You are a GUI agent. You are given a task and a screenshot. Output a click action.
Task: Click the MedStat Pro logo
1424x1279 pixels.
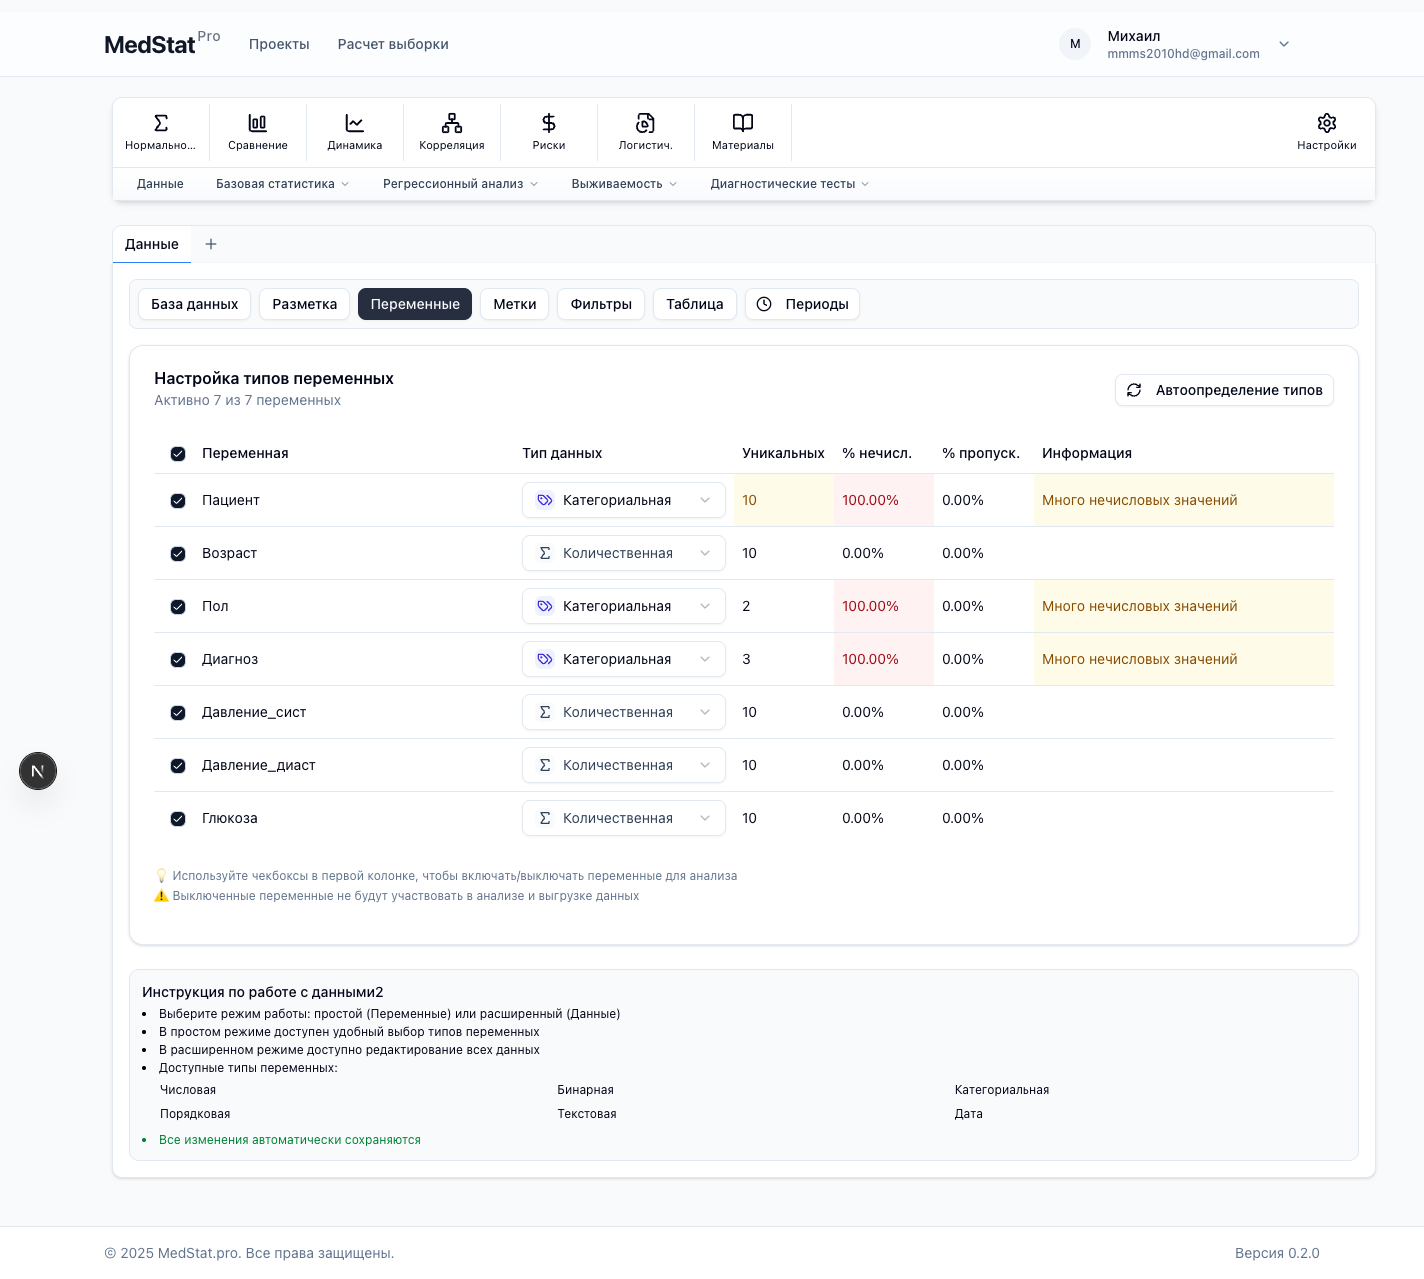pyautogui.click(x=162, y=44)
